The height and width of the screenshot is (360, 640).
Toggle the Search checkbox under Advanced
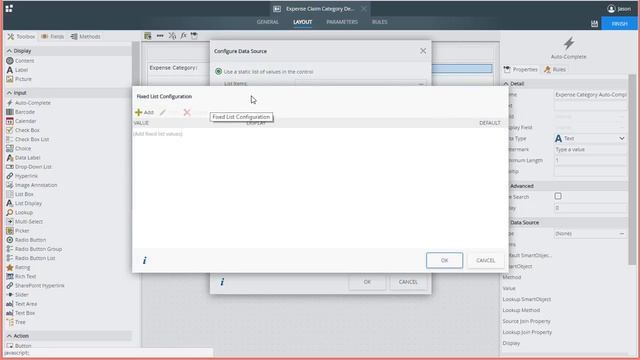pos(558,196)
